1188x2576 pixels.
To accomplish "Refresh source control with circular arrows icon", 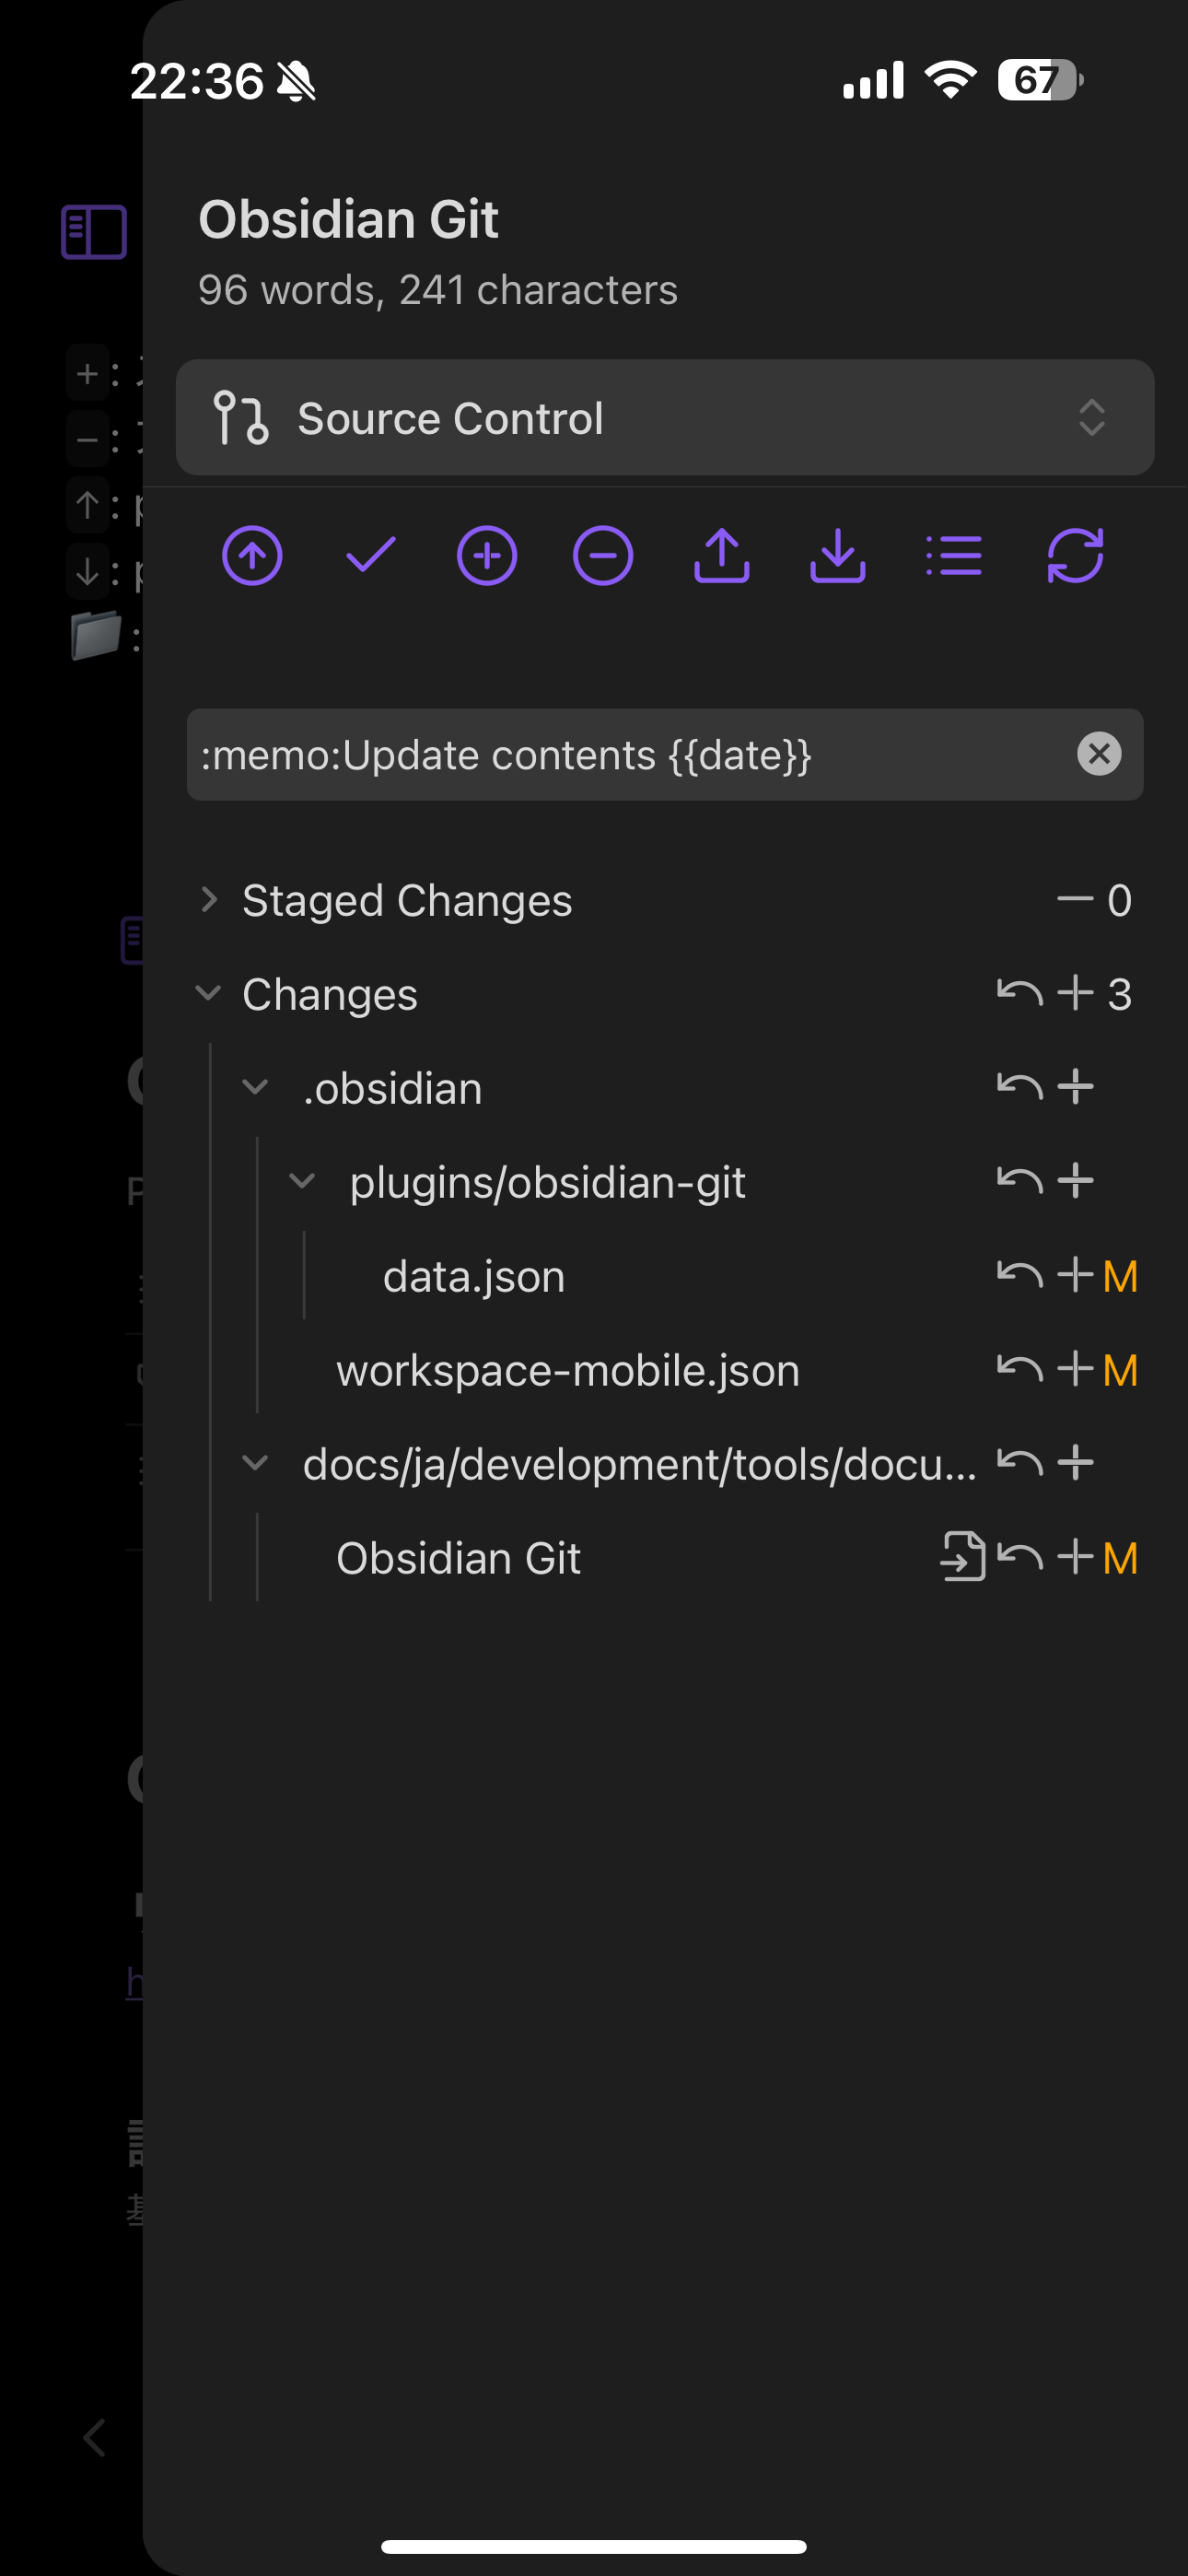I will (x=1075, y=556).
